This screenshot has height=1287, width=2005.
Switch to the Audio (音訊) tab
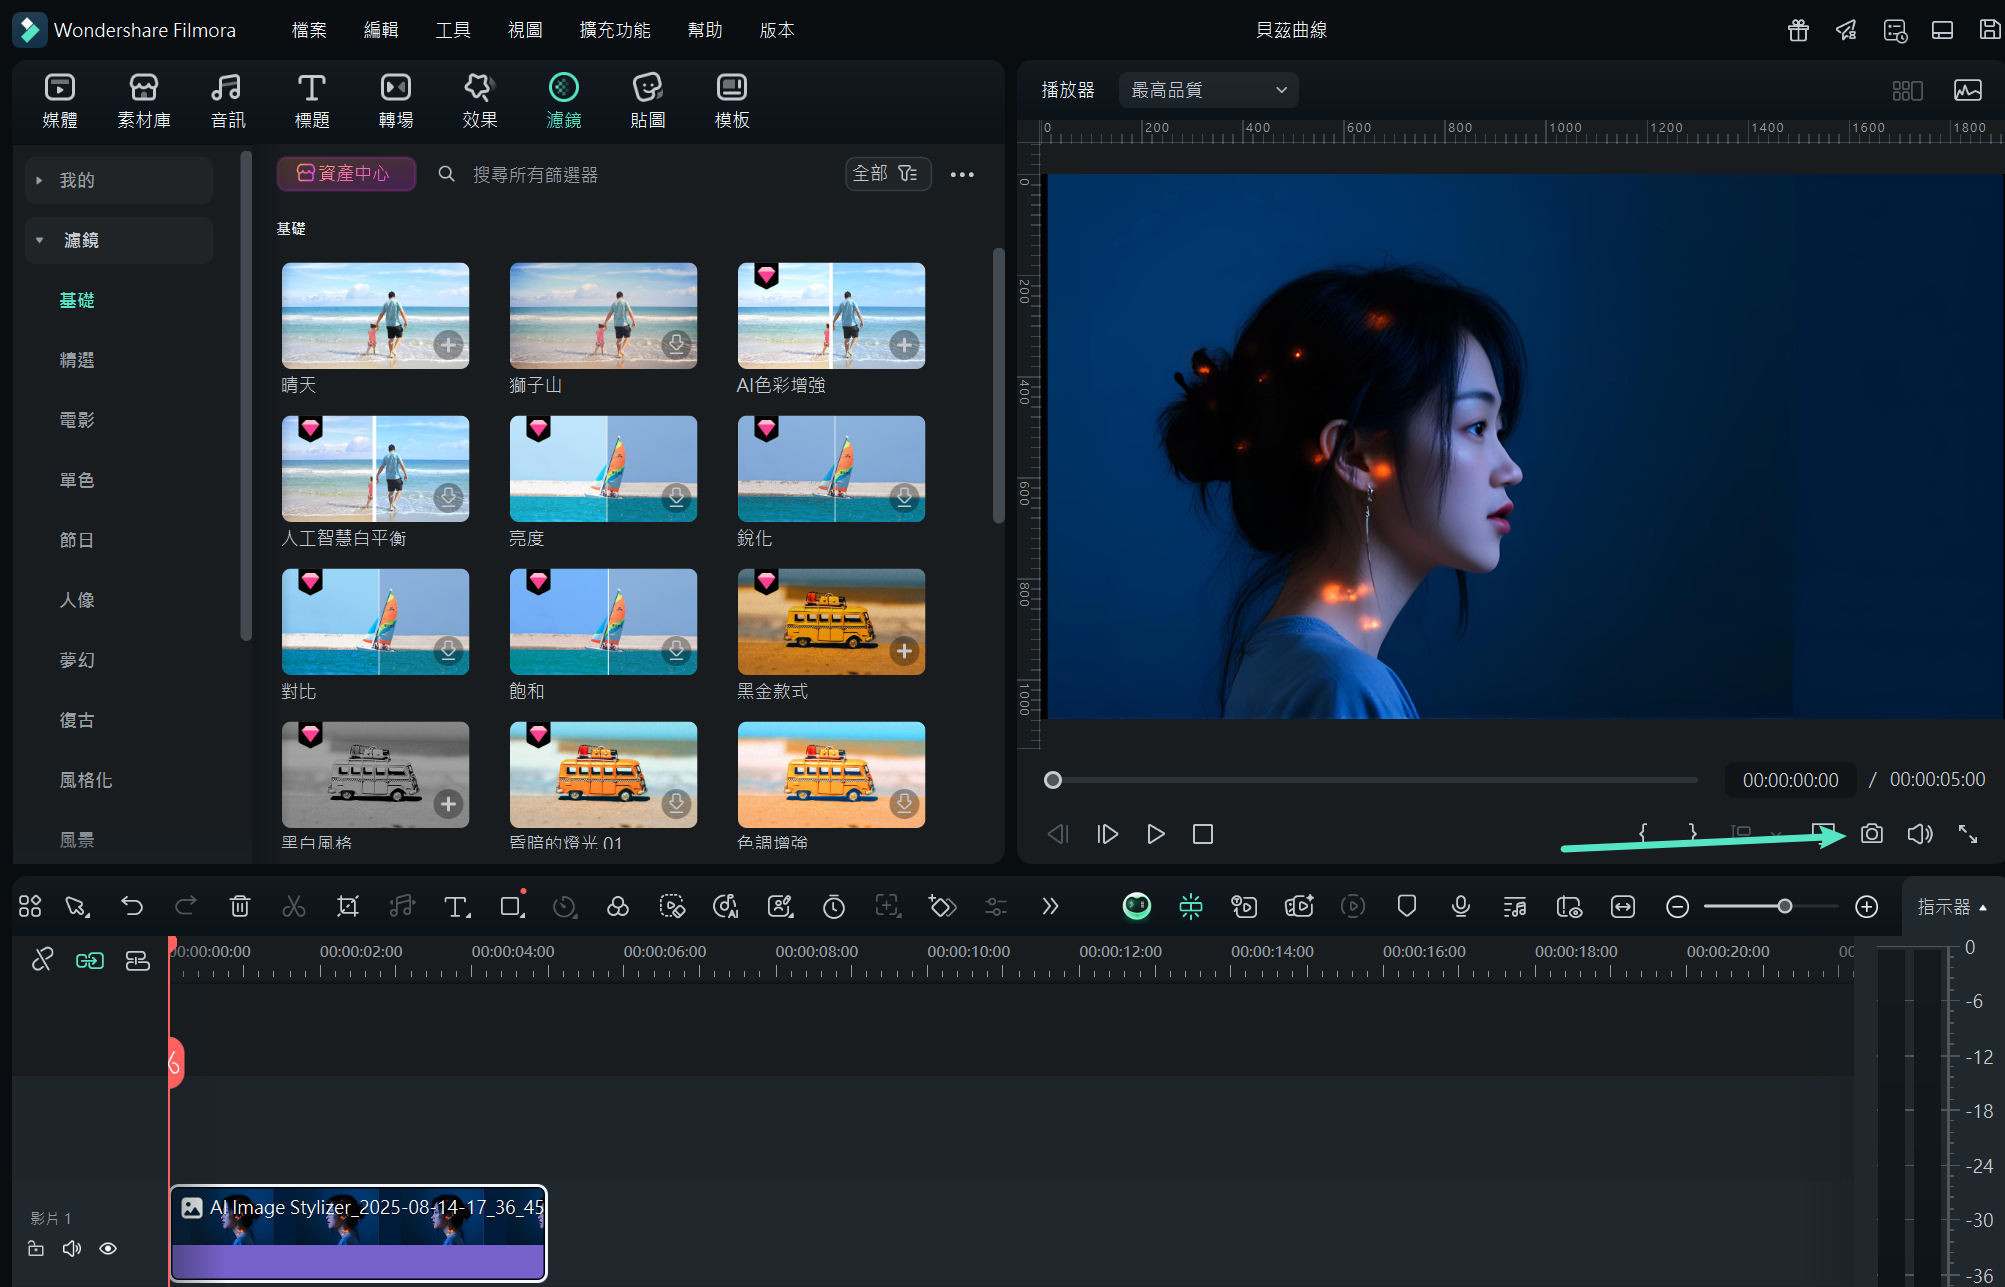[227, 101]
